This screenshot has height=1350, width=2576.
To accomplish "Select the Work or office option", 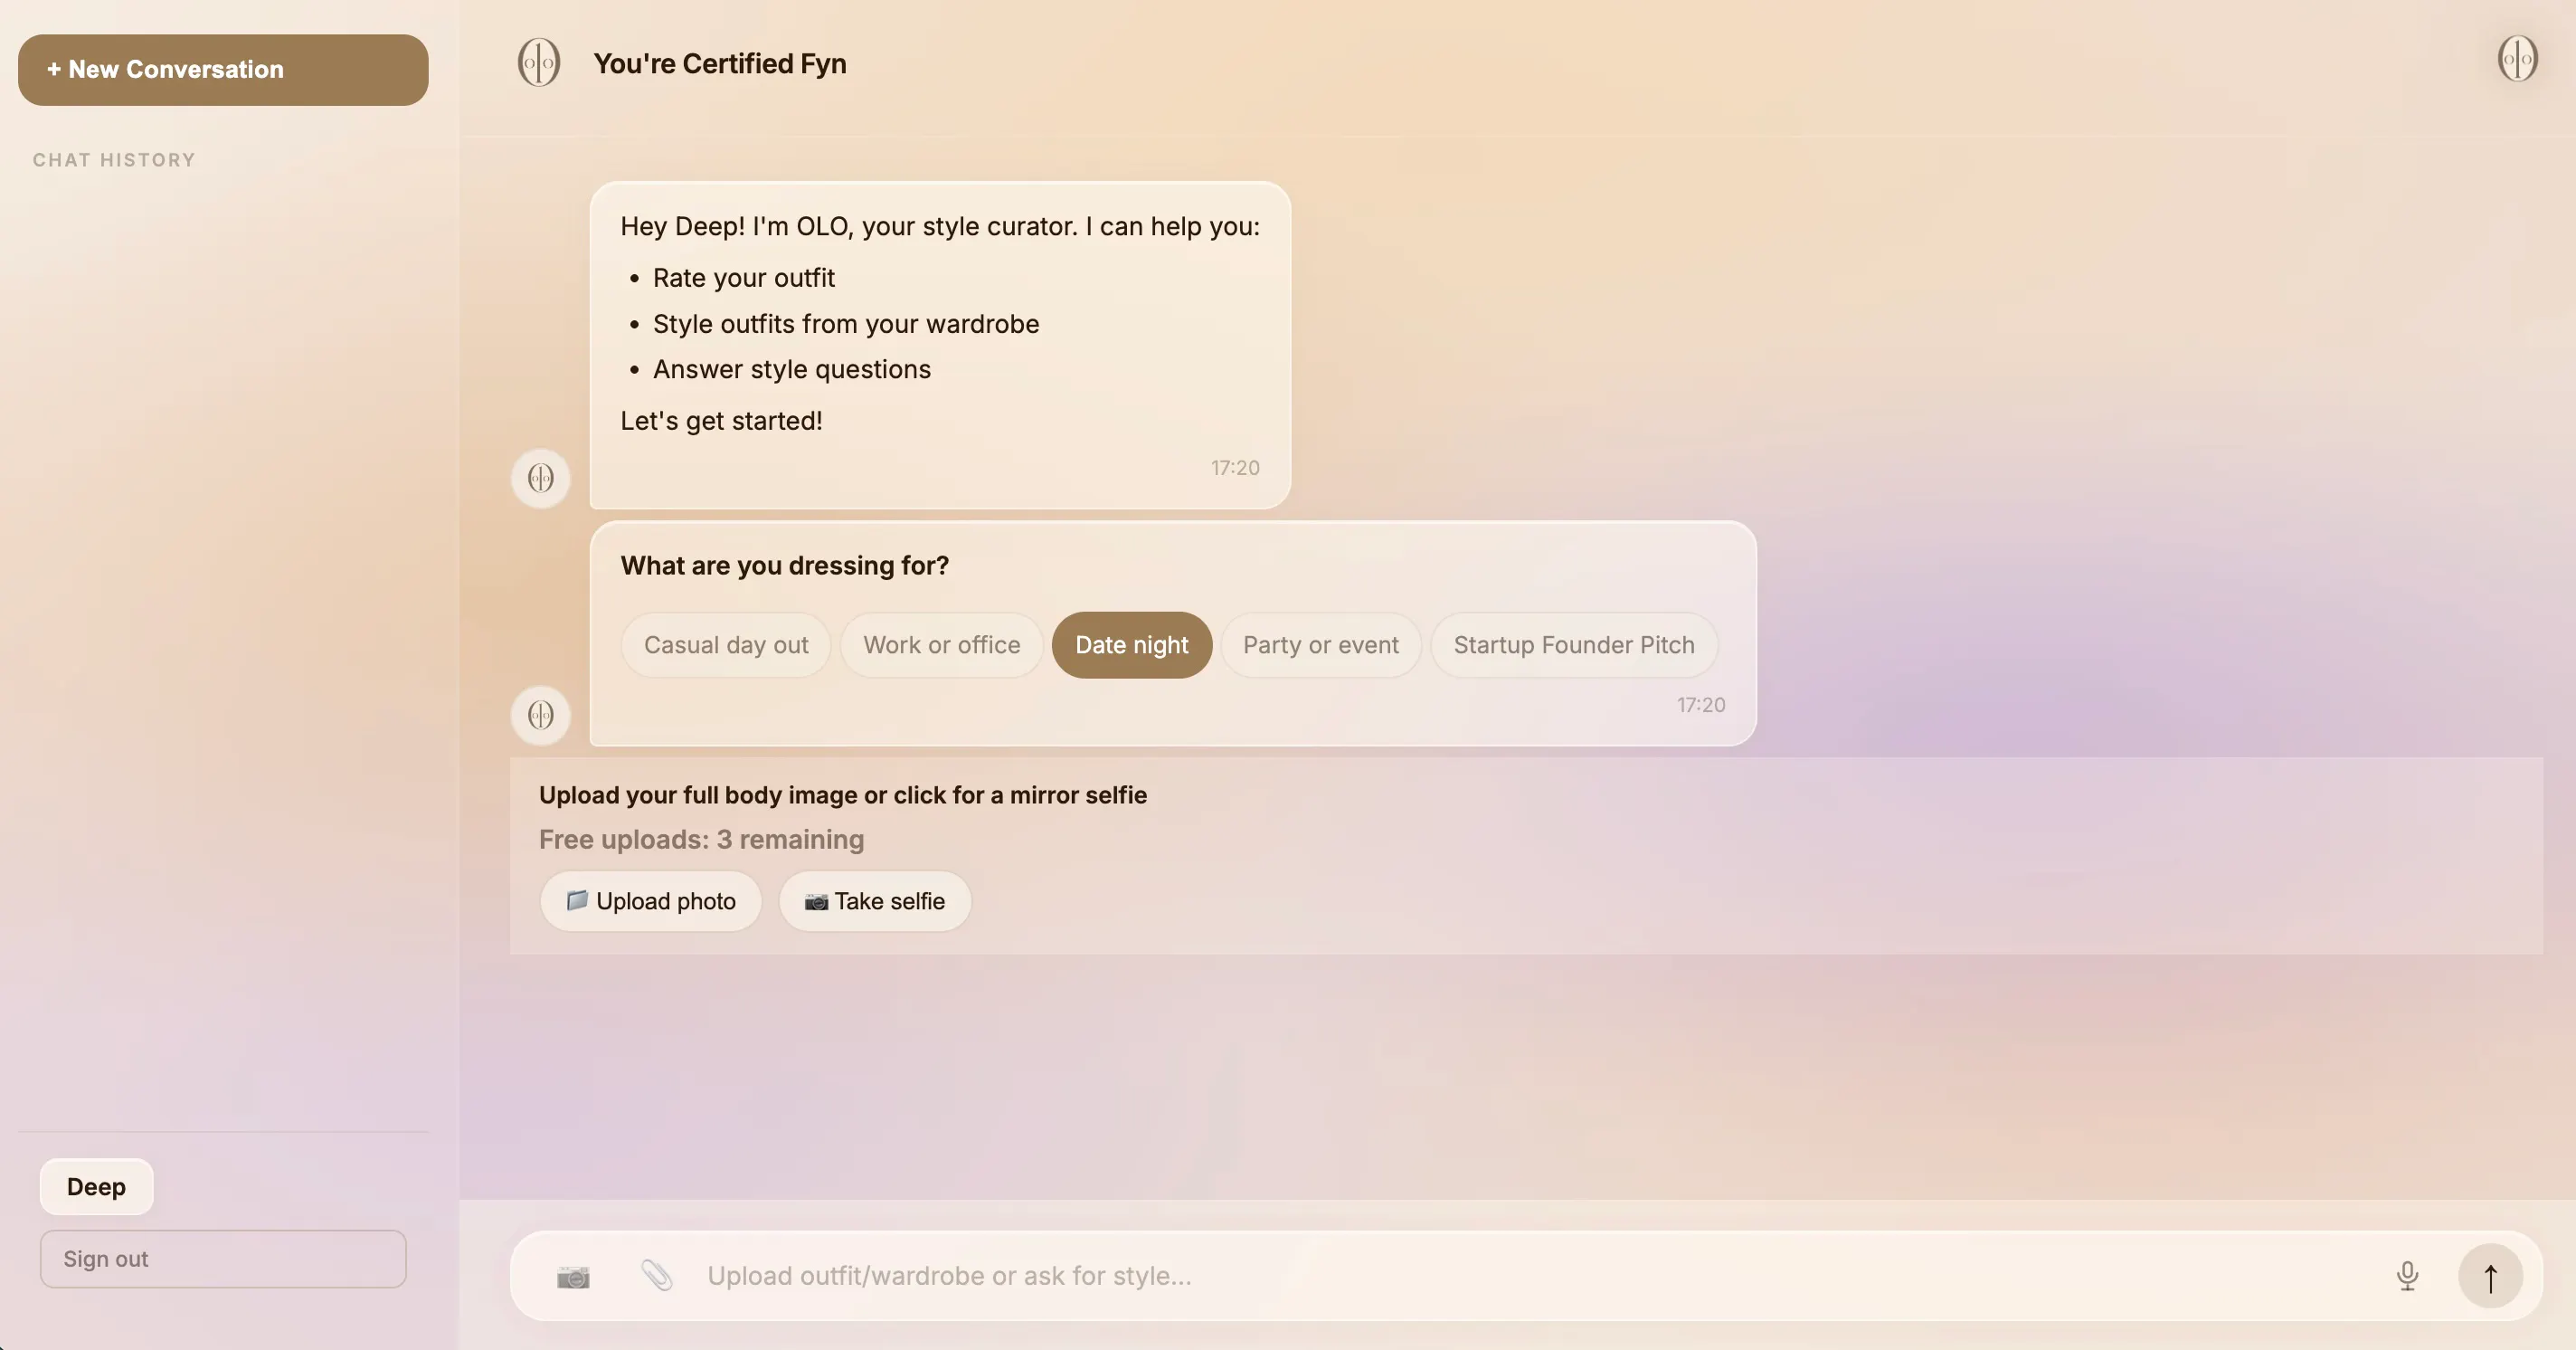I will 942,645.
